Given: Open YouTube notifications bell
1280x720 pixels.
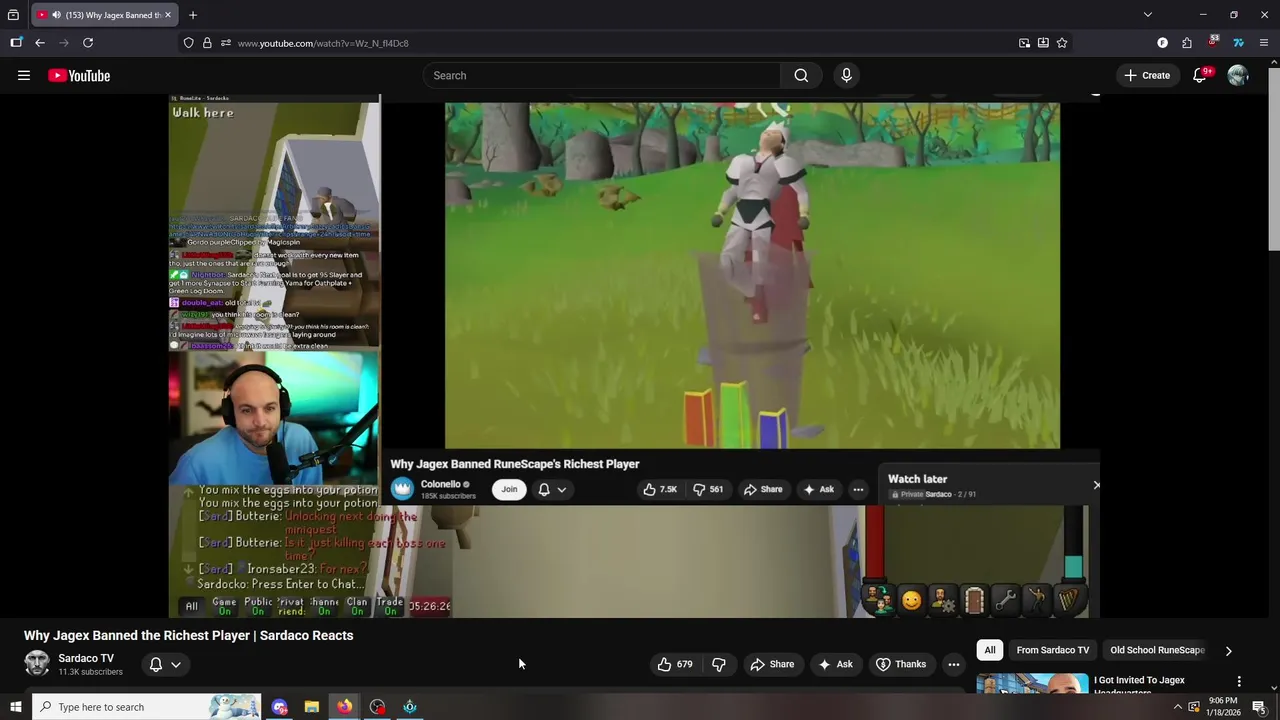Looking at the screenshot, I should click(1200, 75).
